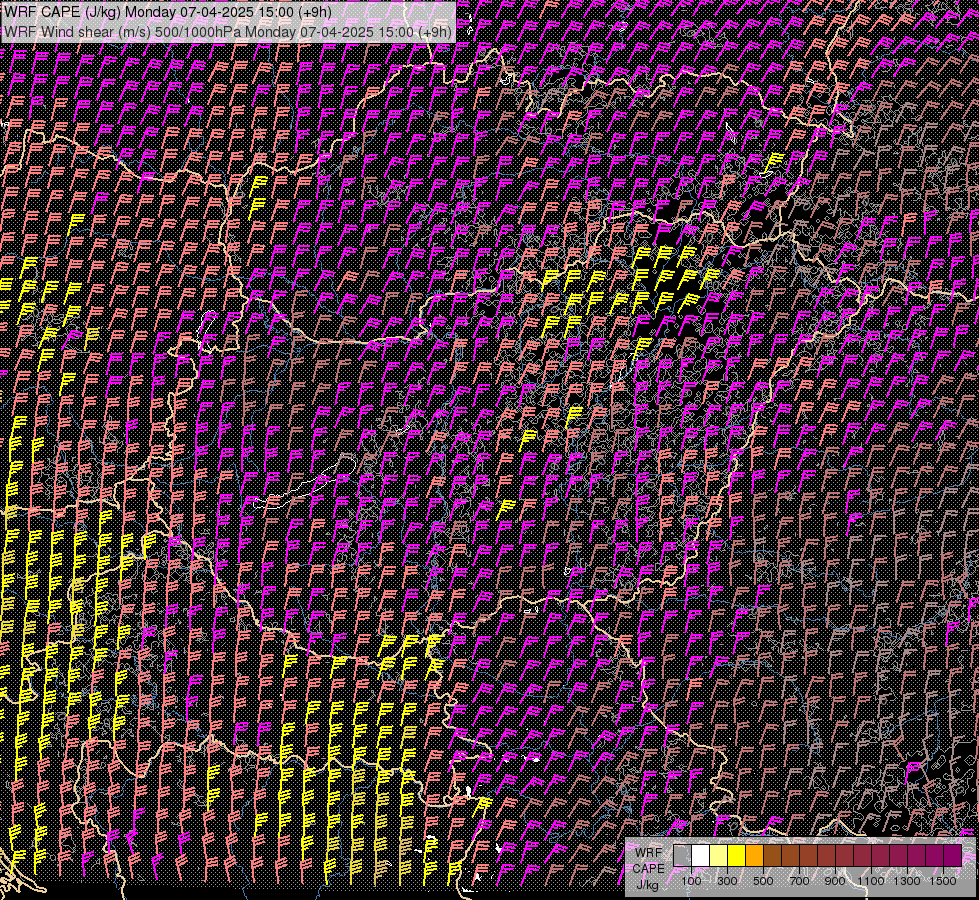
Task: Select the white swatch in the CAPE legend
Action: click(x=701, y=855)
